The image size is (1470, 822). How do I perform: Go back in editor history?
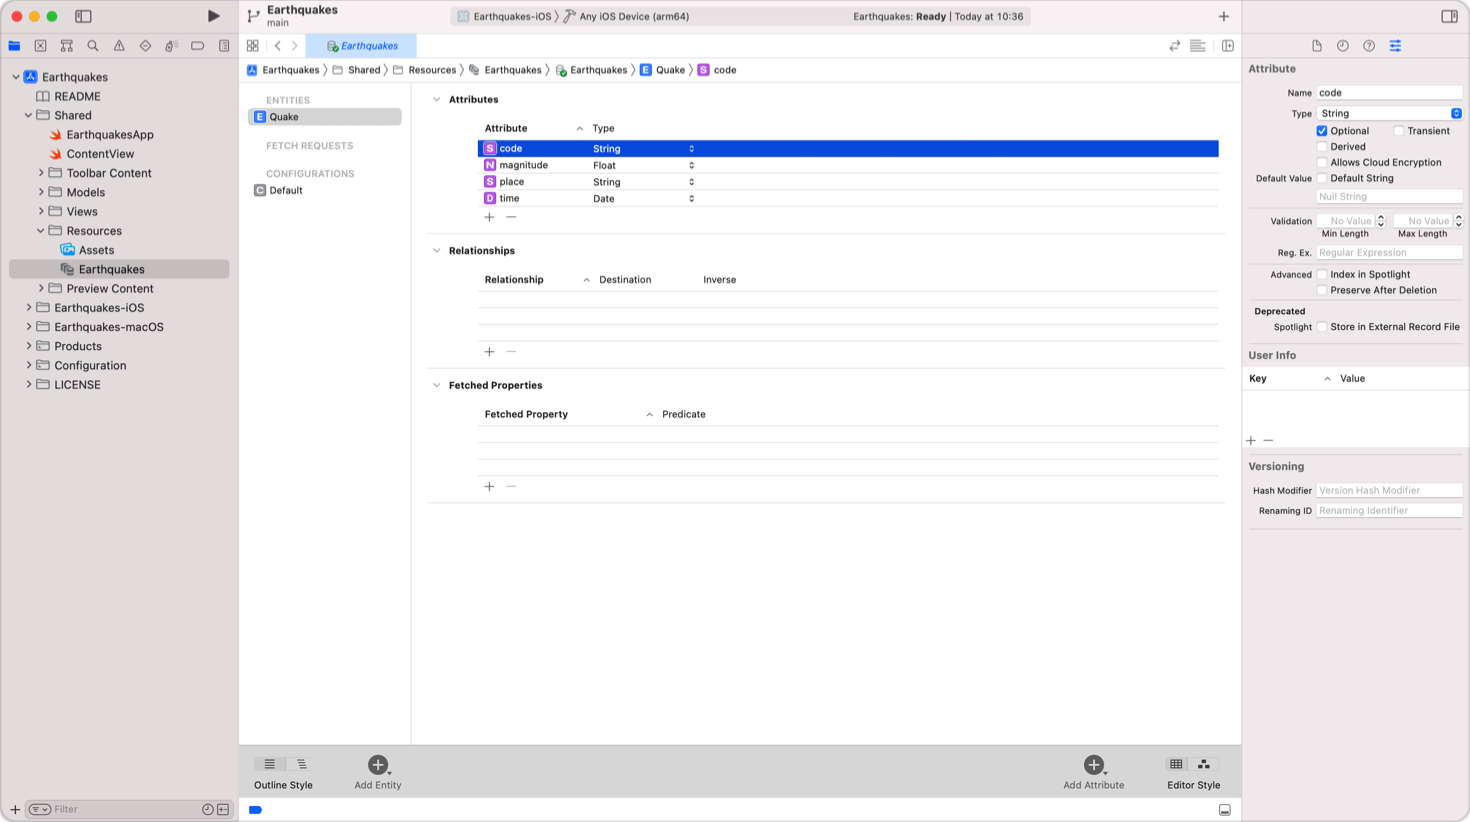point(278,46)
